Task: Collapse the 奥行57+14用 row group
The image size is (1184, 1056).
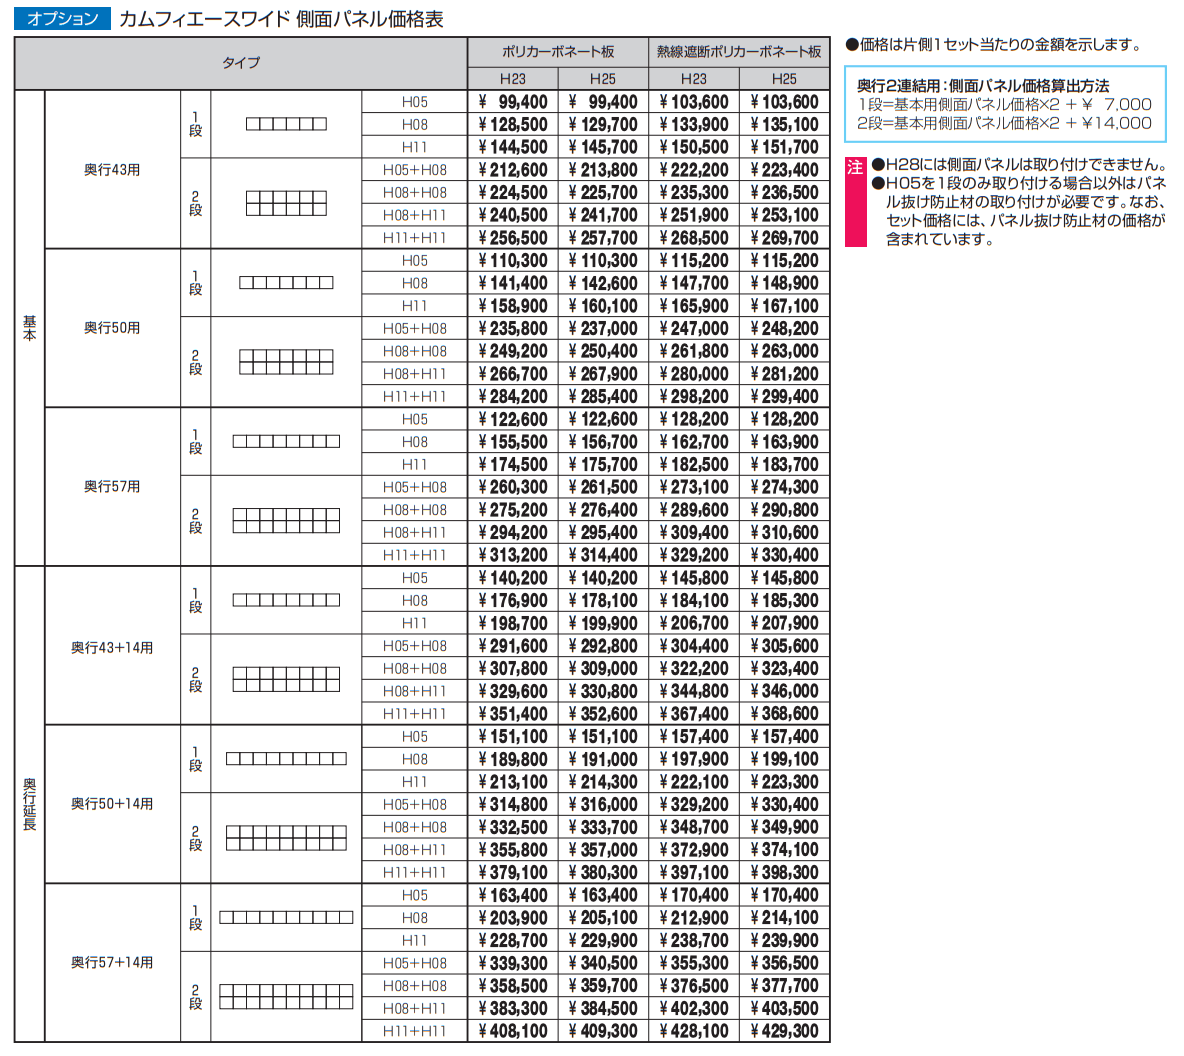Action: tap(113, 960)
